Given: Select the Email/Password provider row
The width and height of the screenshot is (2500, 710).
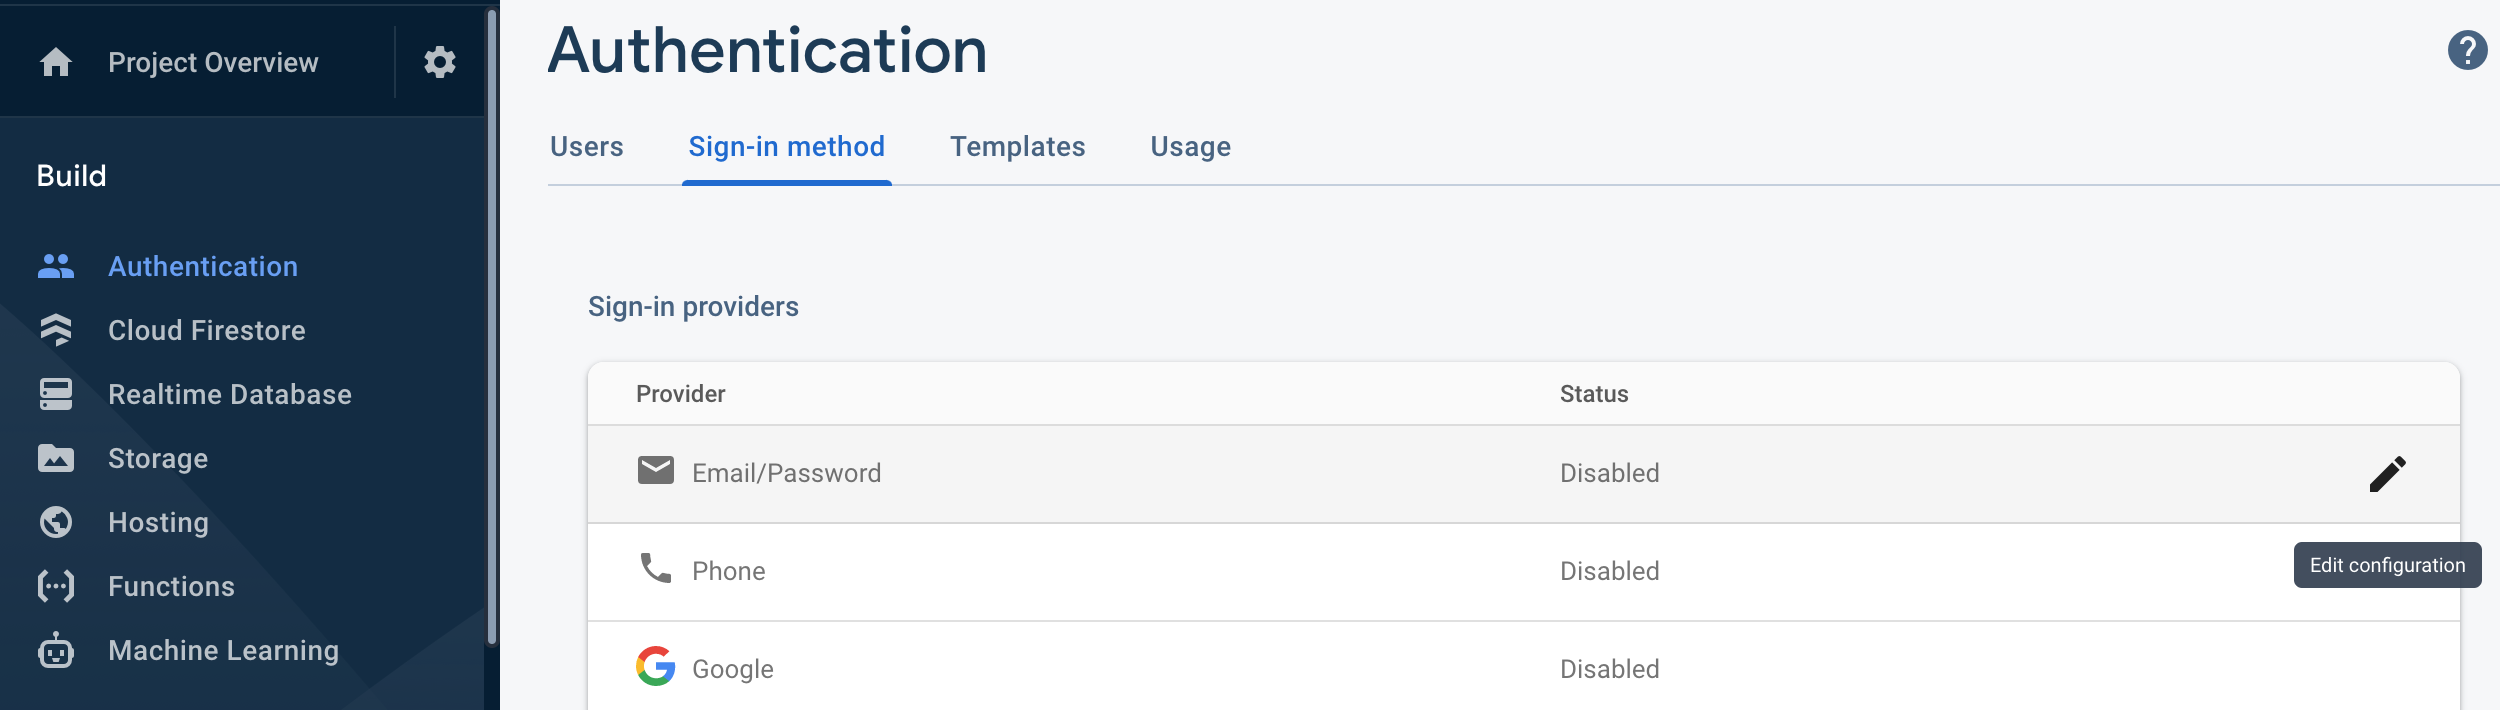Looking at the screenshot, I should tap(1524, 474).
